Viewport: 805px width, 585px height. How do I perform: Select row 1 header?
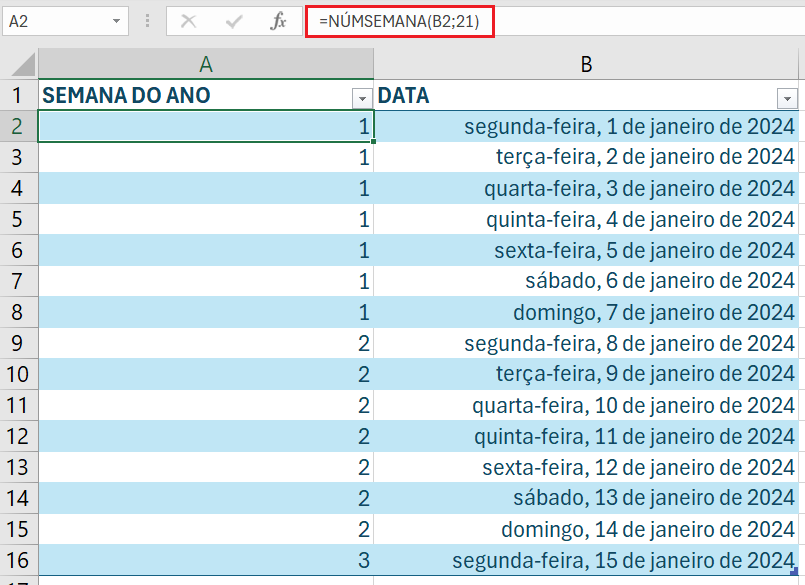(18, 96)
